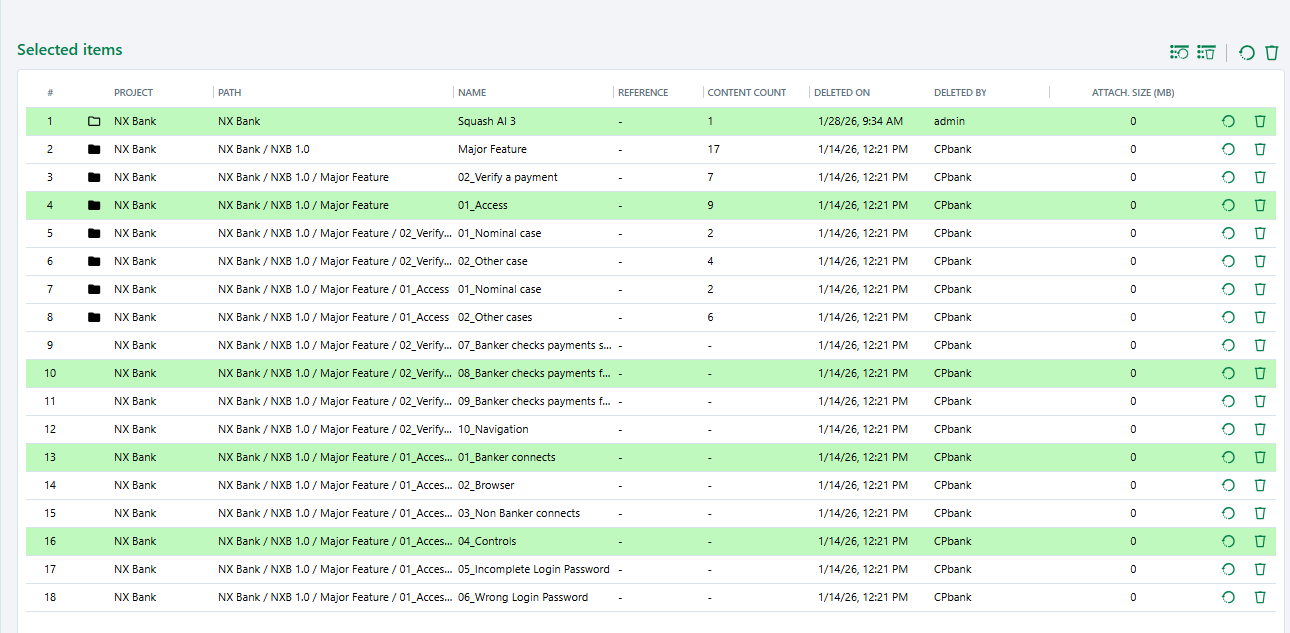Select the 02_Browser row

coord(486,485)
